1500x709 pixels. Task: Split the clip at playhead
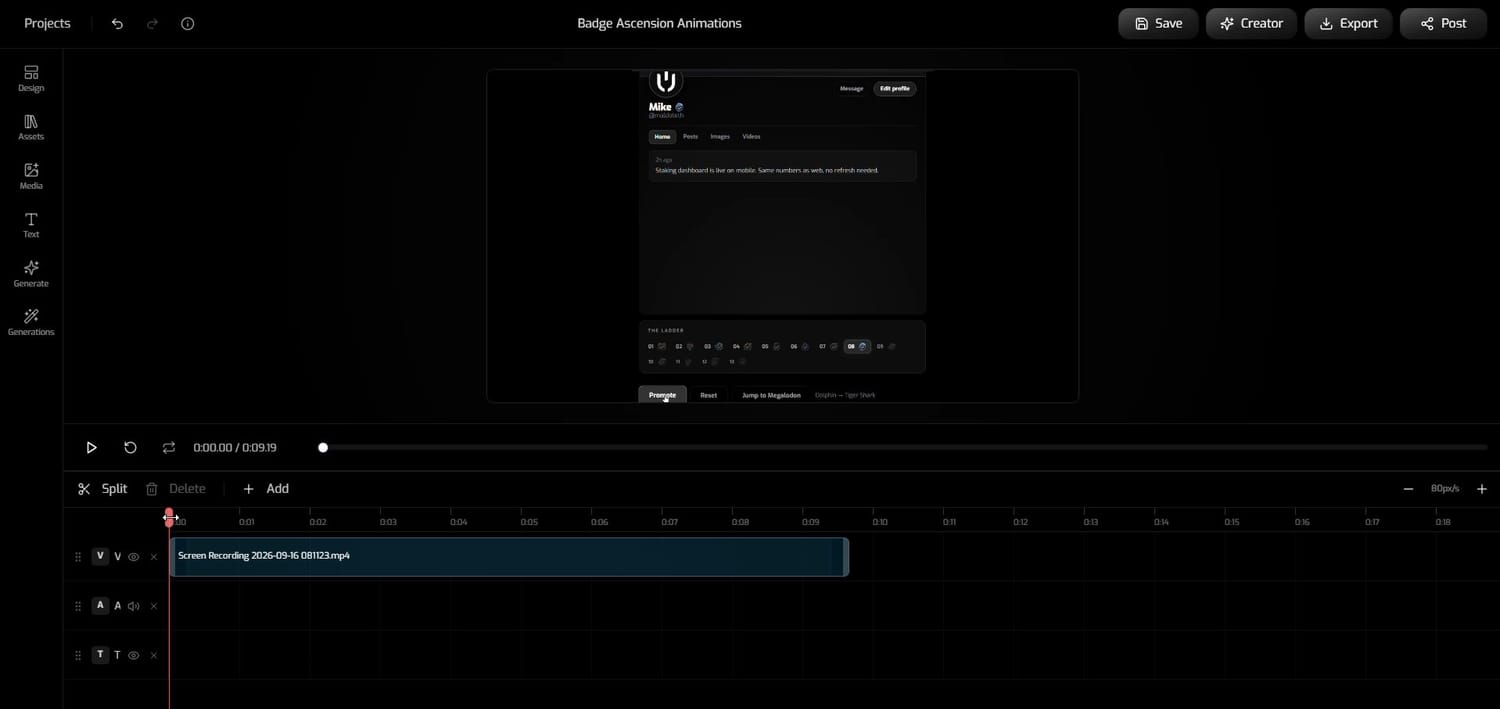102,488
